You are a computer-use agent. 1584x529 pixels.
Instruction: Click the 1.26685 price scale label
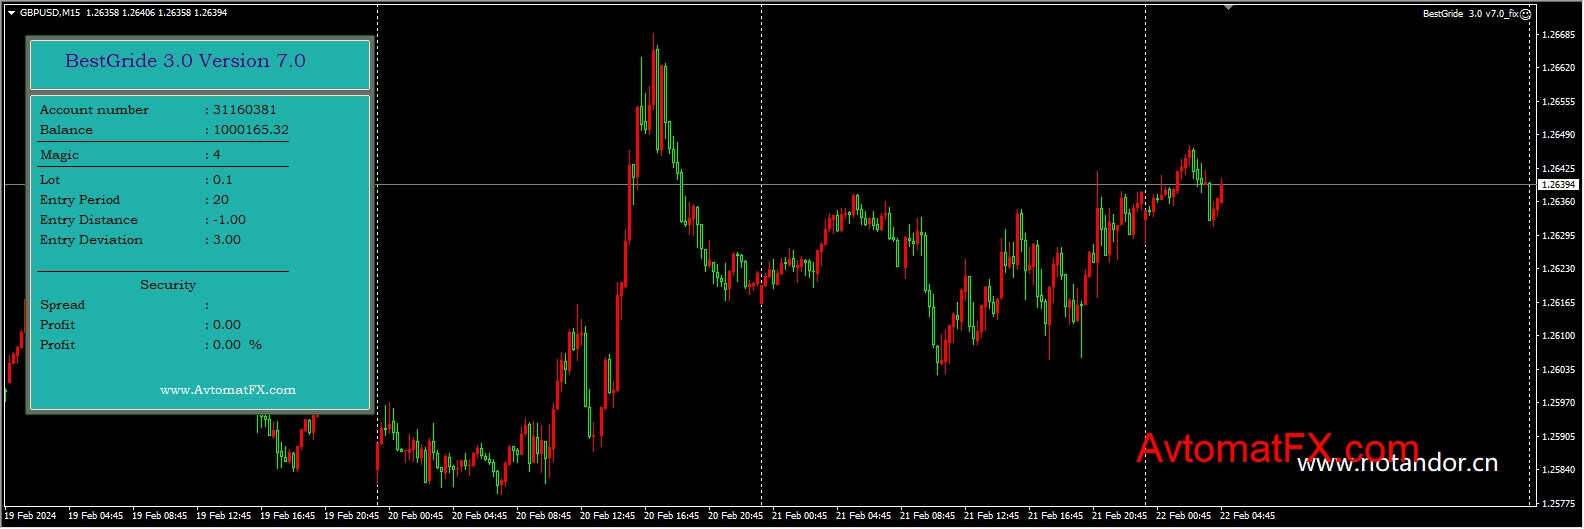(x=1558, y=35)
